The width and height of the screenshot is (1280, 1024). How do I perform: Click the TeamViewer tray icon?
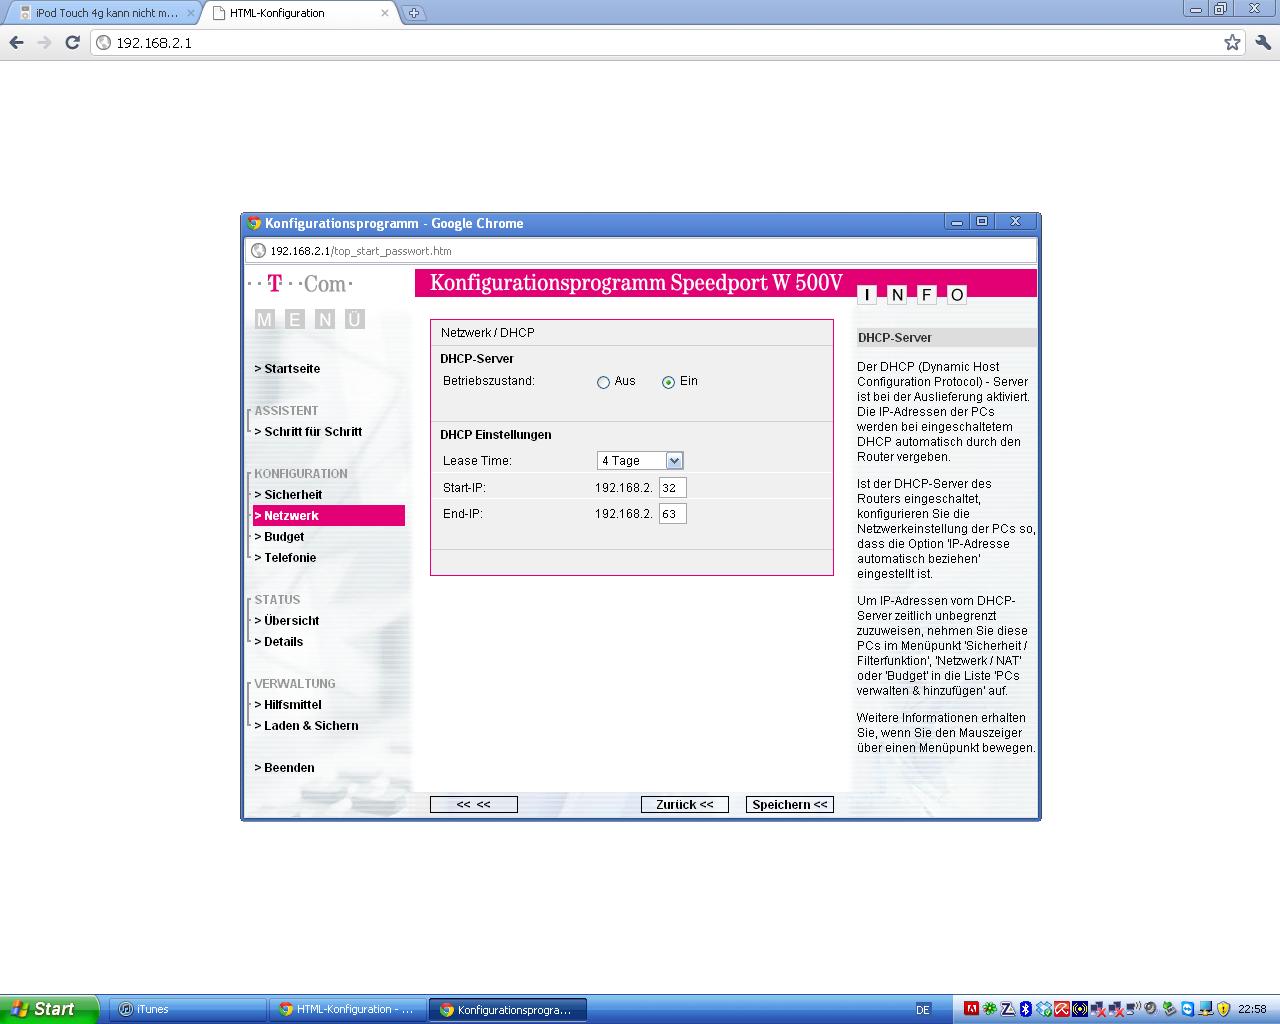(x=1187, y=1009)
